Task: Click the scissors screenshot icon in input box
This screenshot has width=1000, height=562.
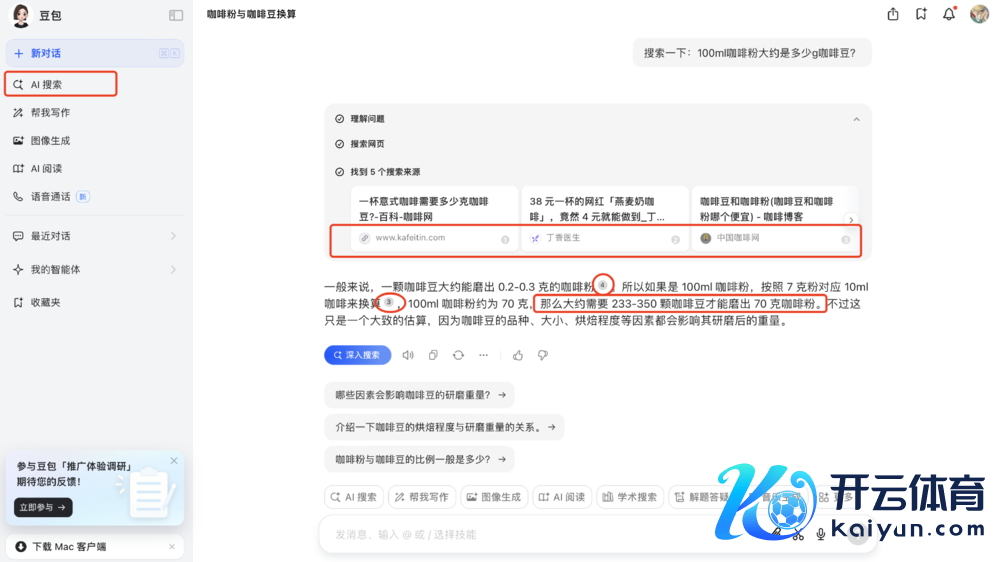Action: click(x=798, y=535)
